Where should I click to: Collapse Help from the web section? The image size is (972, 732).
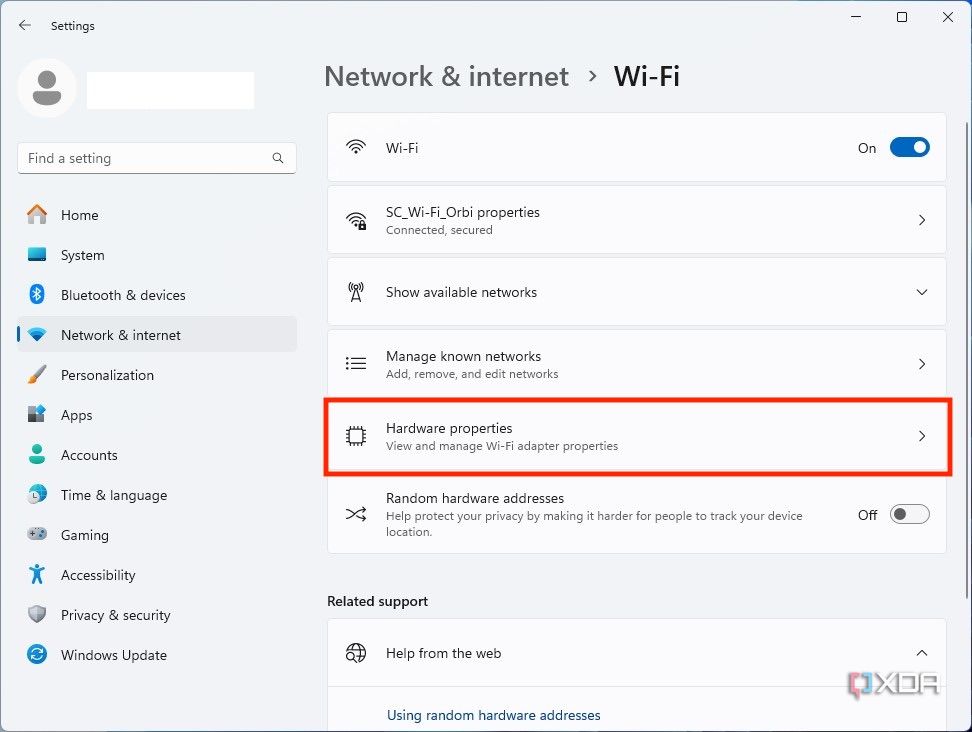[922, 653]
